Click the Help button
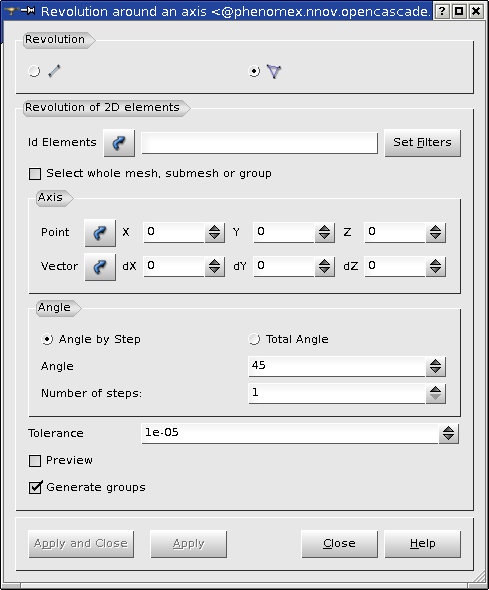489x590 pixels. point(422,544)
